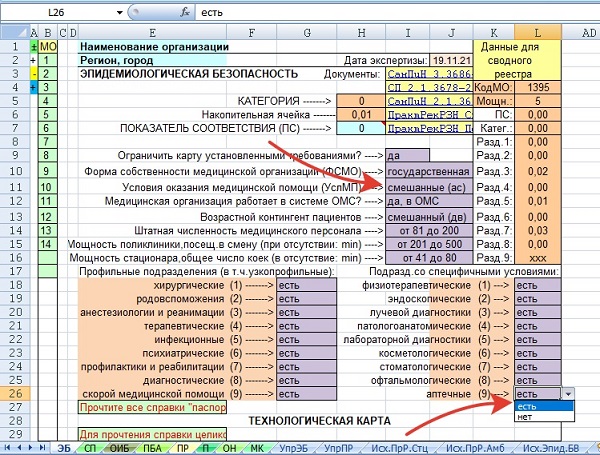Click the formula bar showing "есть"
Screen dimensions: 600x455
click(397, 13)
